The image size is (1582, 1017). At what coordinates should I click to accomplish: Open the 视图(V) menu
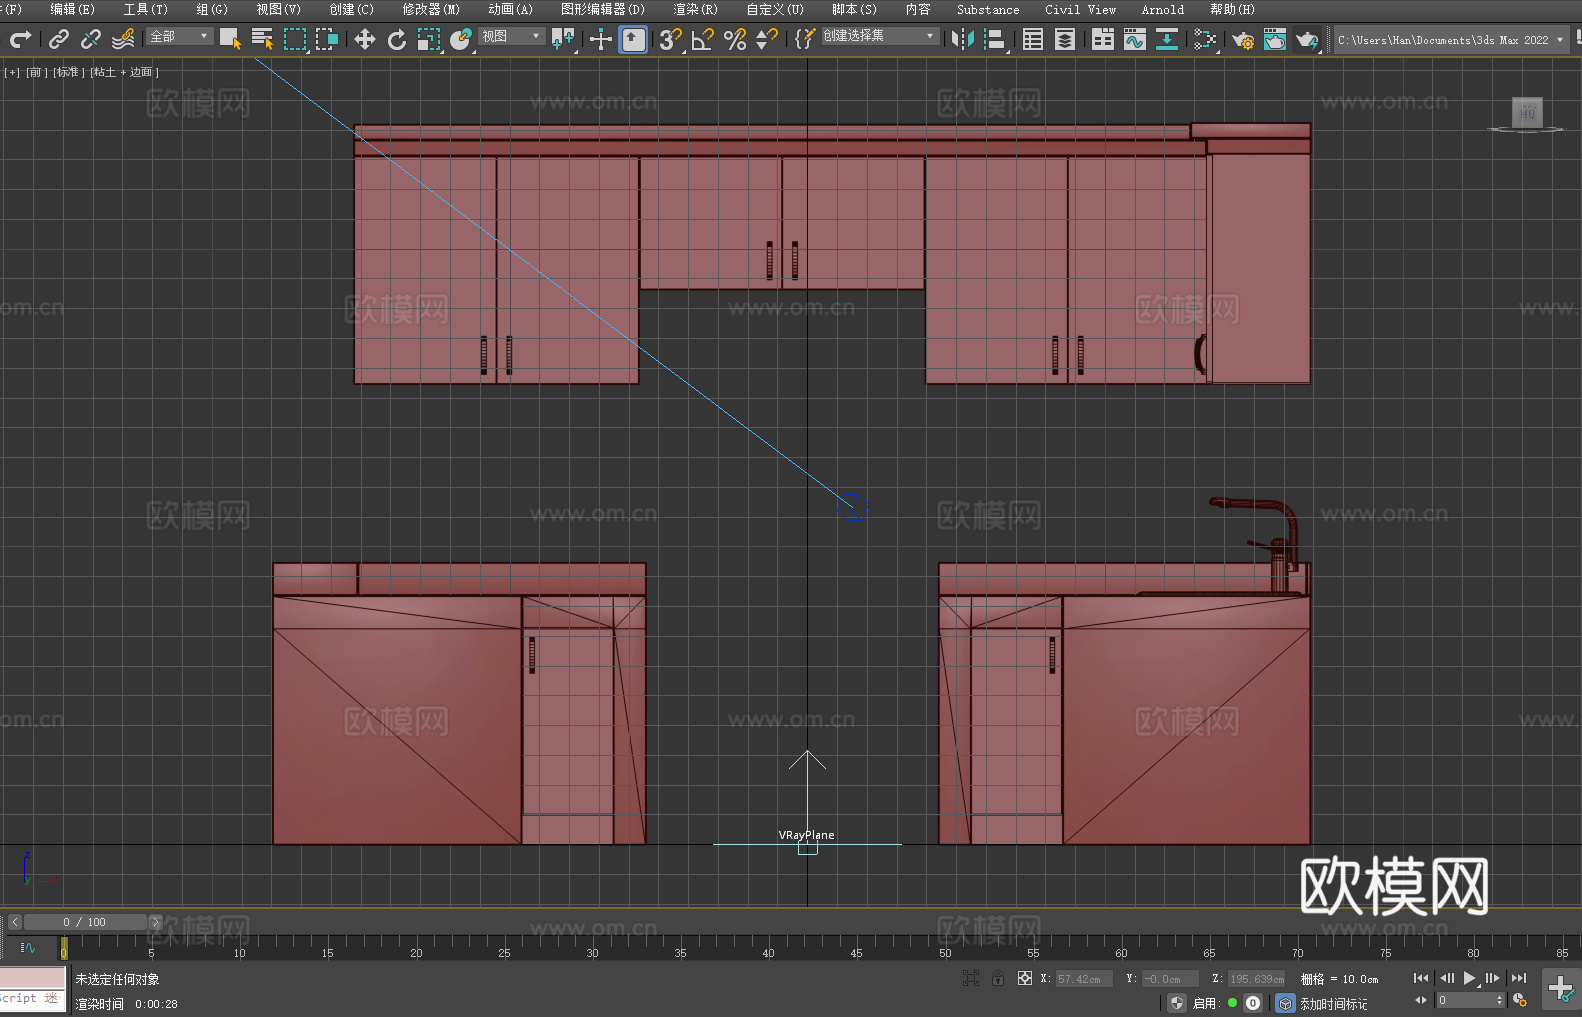(279, 9)
